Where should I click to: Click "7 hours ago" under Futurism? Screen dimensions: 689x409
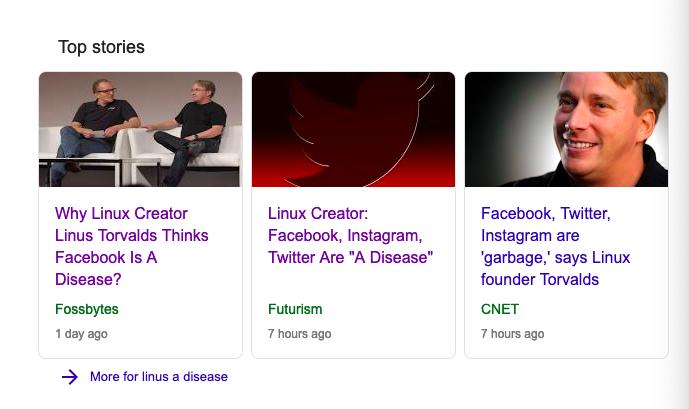point(299,334)
